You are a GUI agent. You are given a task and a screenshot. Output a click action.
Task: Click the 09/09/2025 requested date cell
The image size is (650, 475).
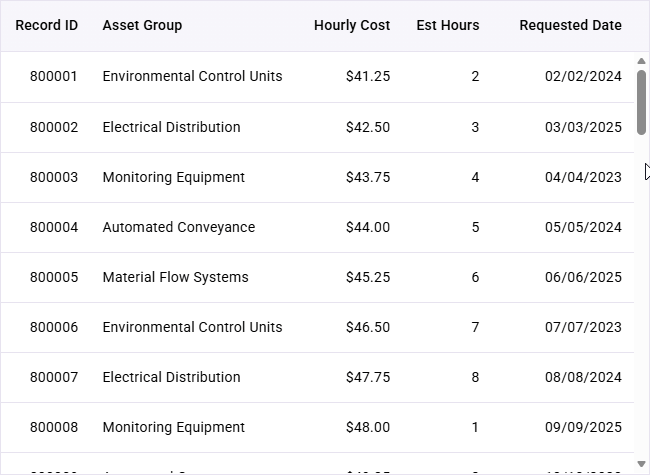click(x=583, y=427)
